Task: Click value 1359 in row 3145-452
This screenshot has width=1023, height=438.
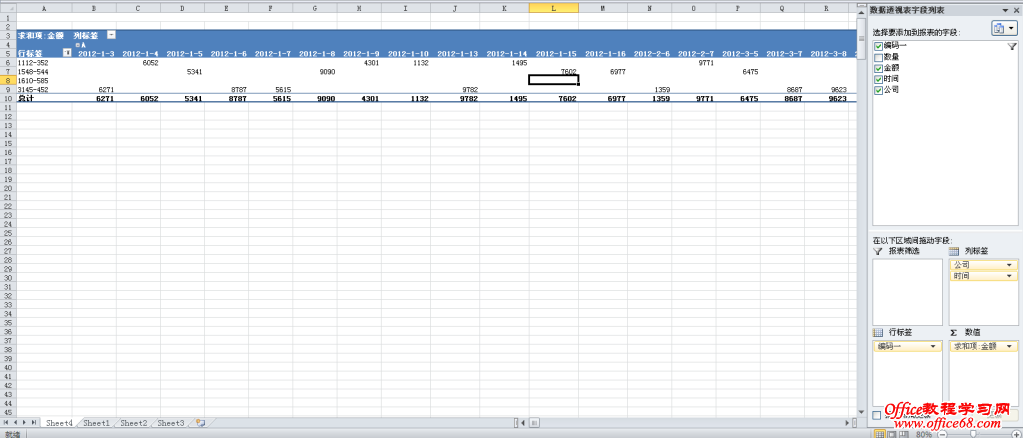Action: pos(662,89)
